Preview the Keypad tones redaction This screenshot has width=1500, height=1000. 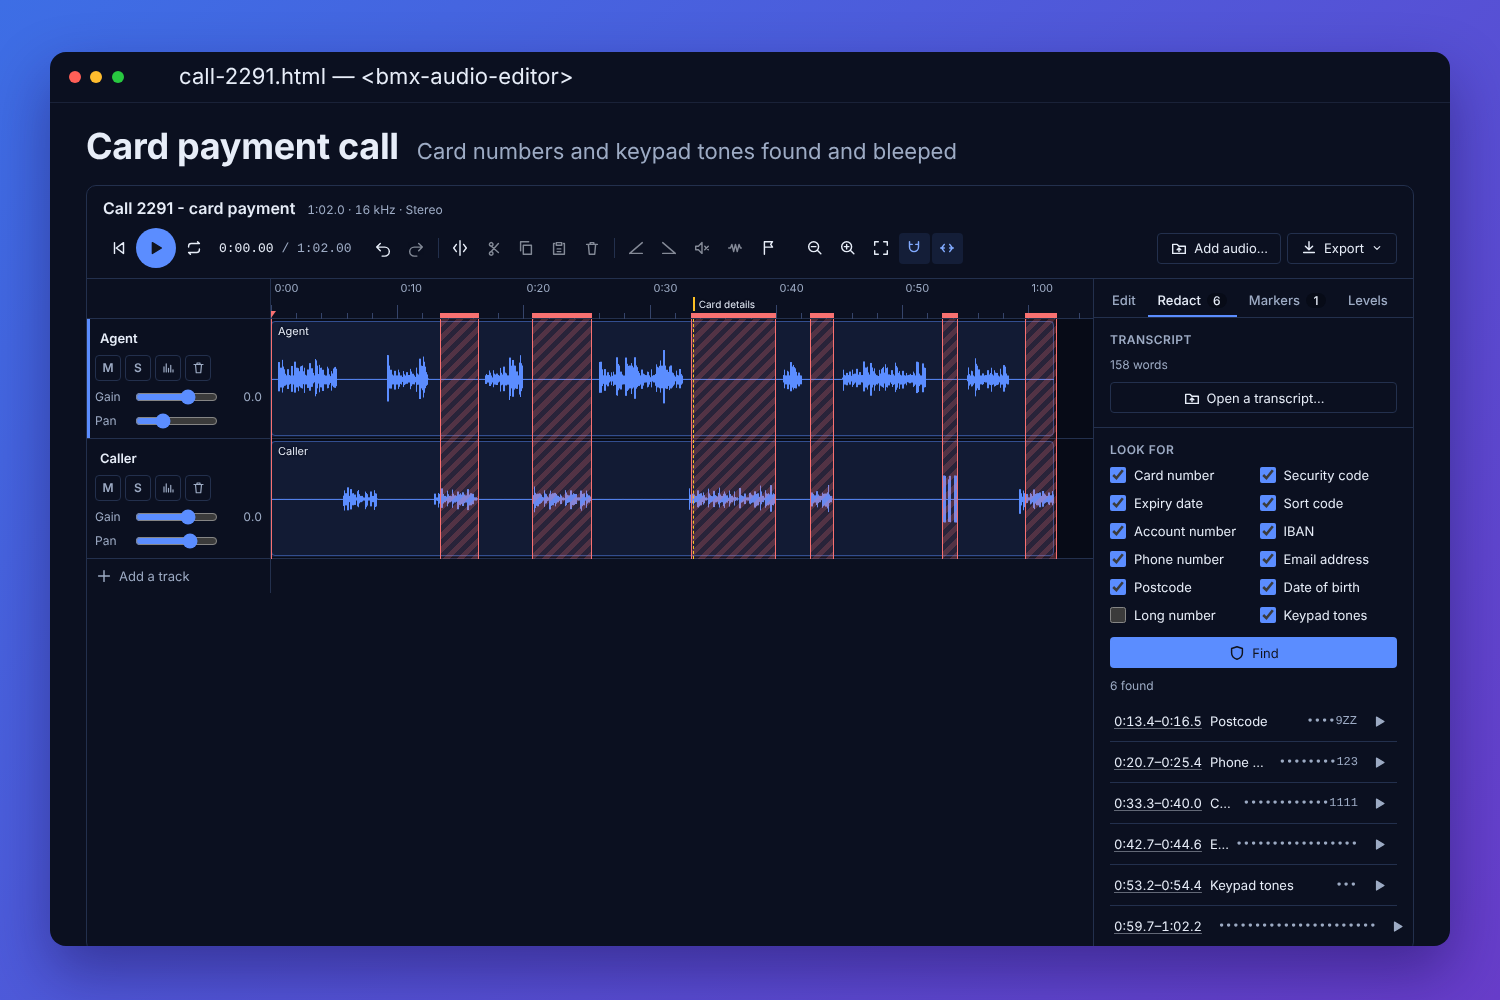coord(1380,885)
